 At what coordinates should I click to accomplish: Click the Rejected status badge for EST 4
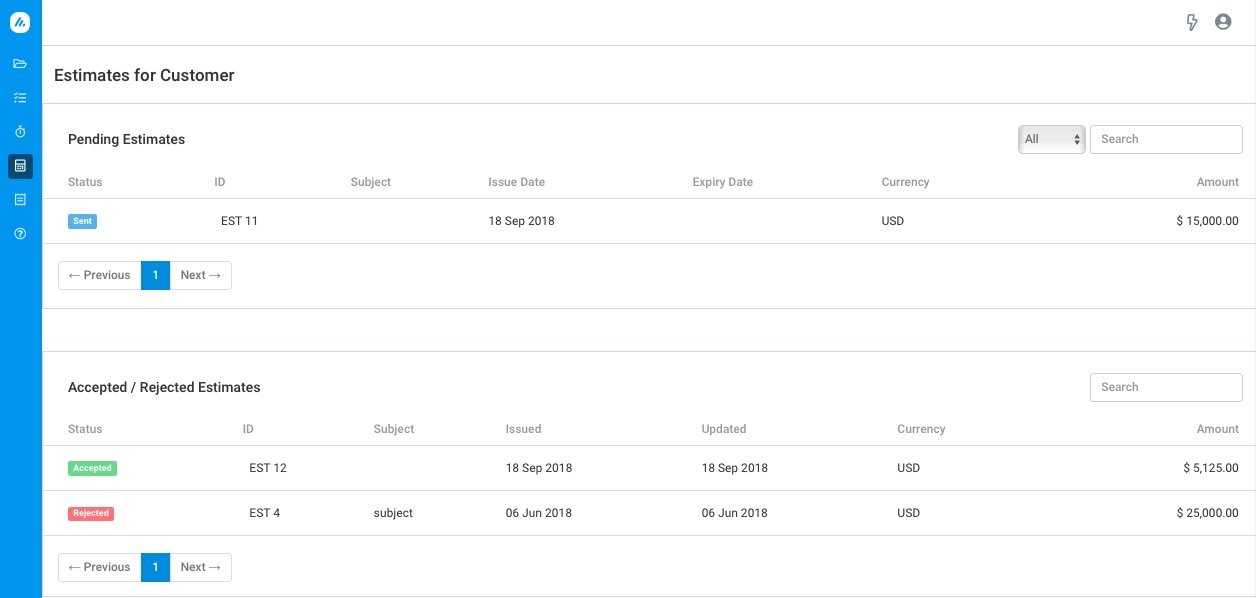coord(91,514)
